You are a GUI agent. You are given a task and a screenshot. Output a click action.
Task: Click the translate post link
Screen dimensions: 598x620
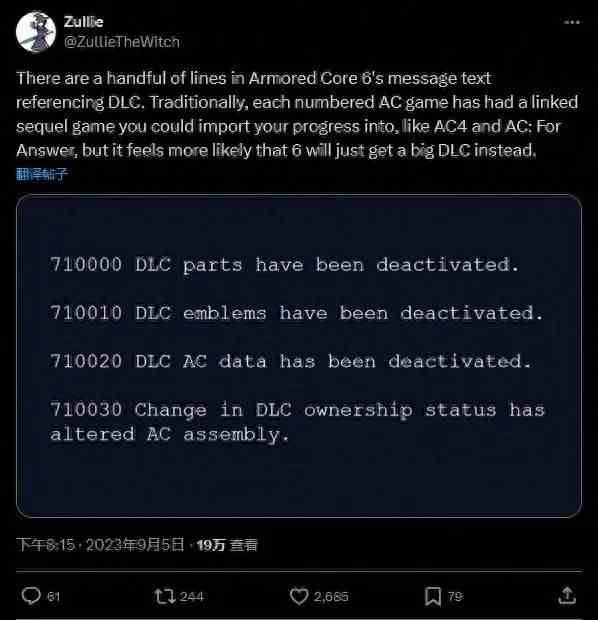click(42, 174)
